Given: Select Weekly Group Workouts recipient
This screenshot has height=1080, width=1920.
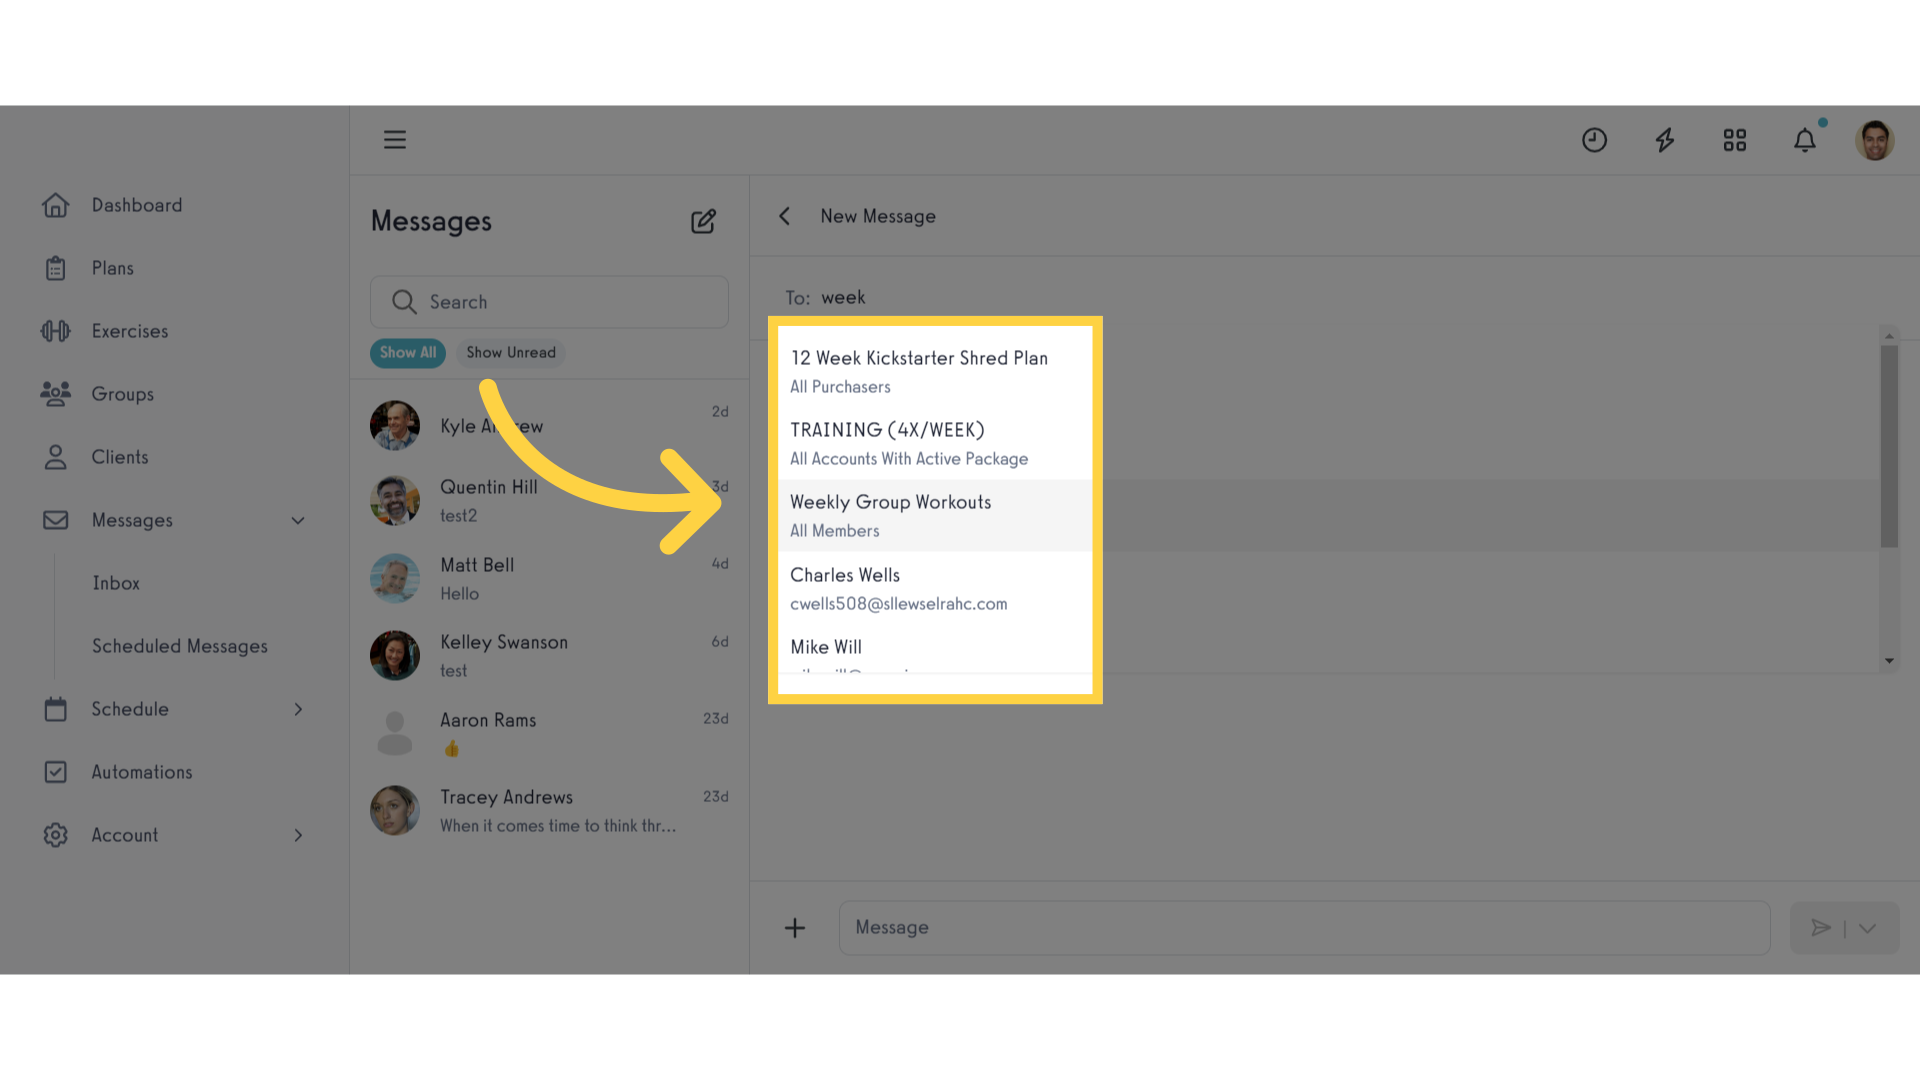Looking at the screenshot, I should point(934,514).
